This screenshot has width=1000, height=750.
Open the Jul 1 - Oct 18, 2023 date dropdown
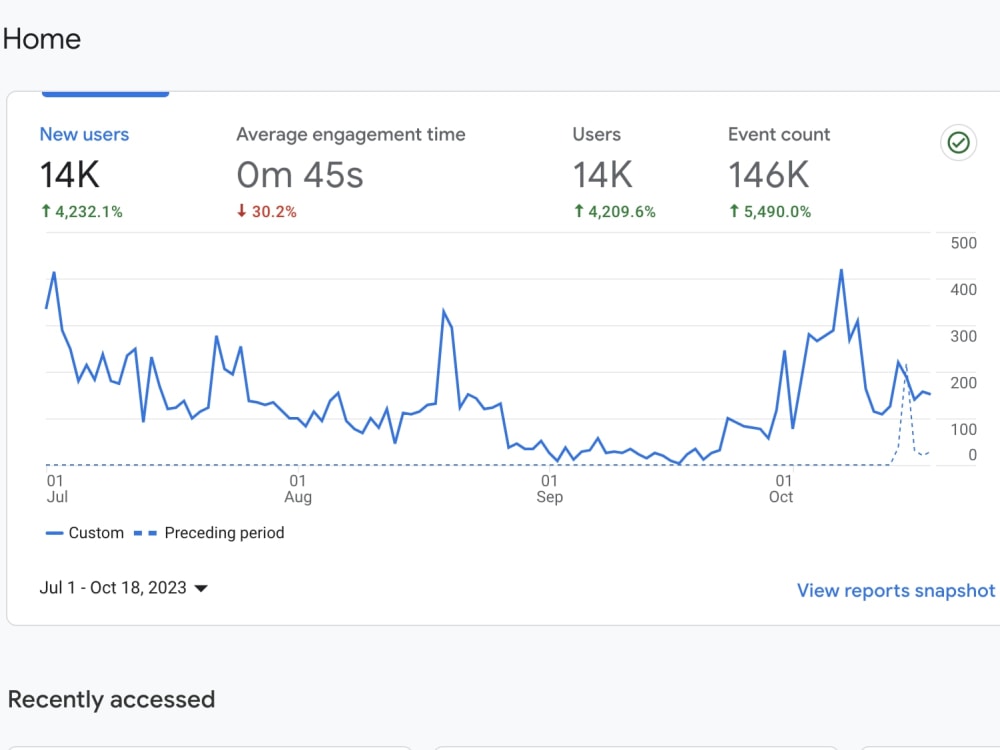click(124, 587)
